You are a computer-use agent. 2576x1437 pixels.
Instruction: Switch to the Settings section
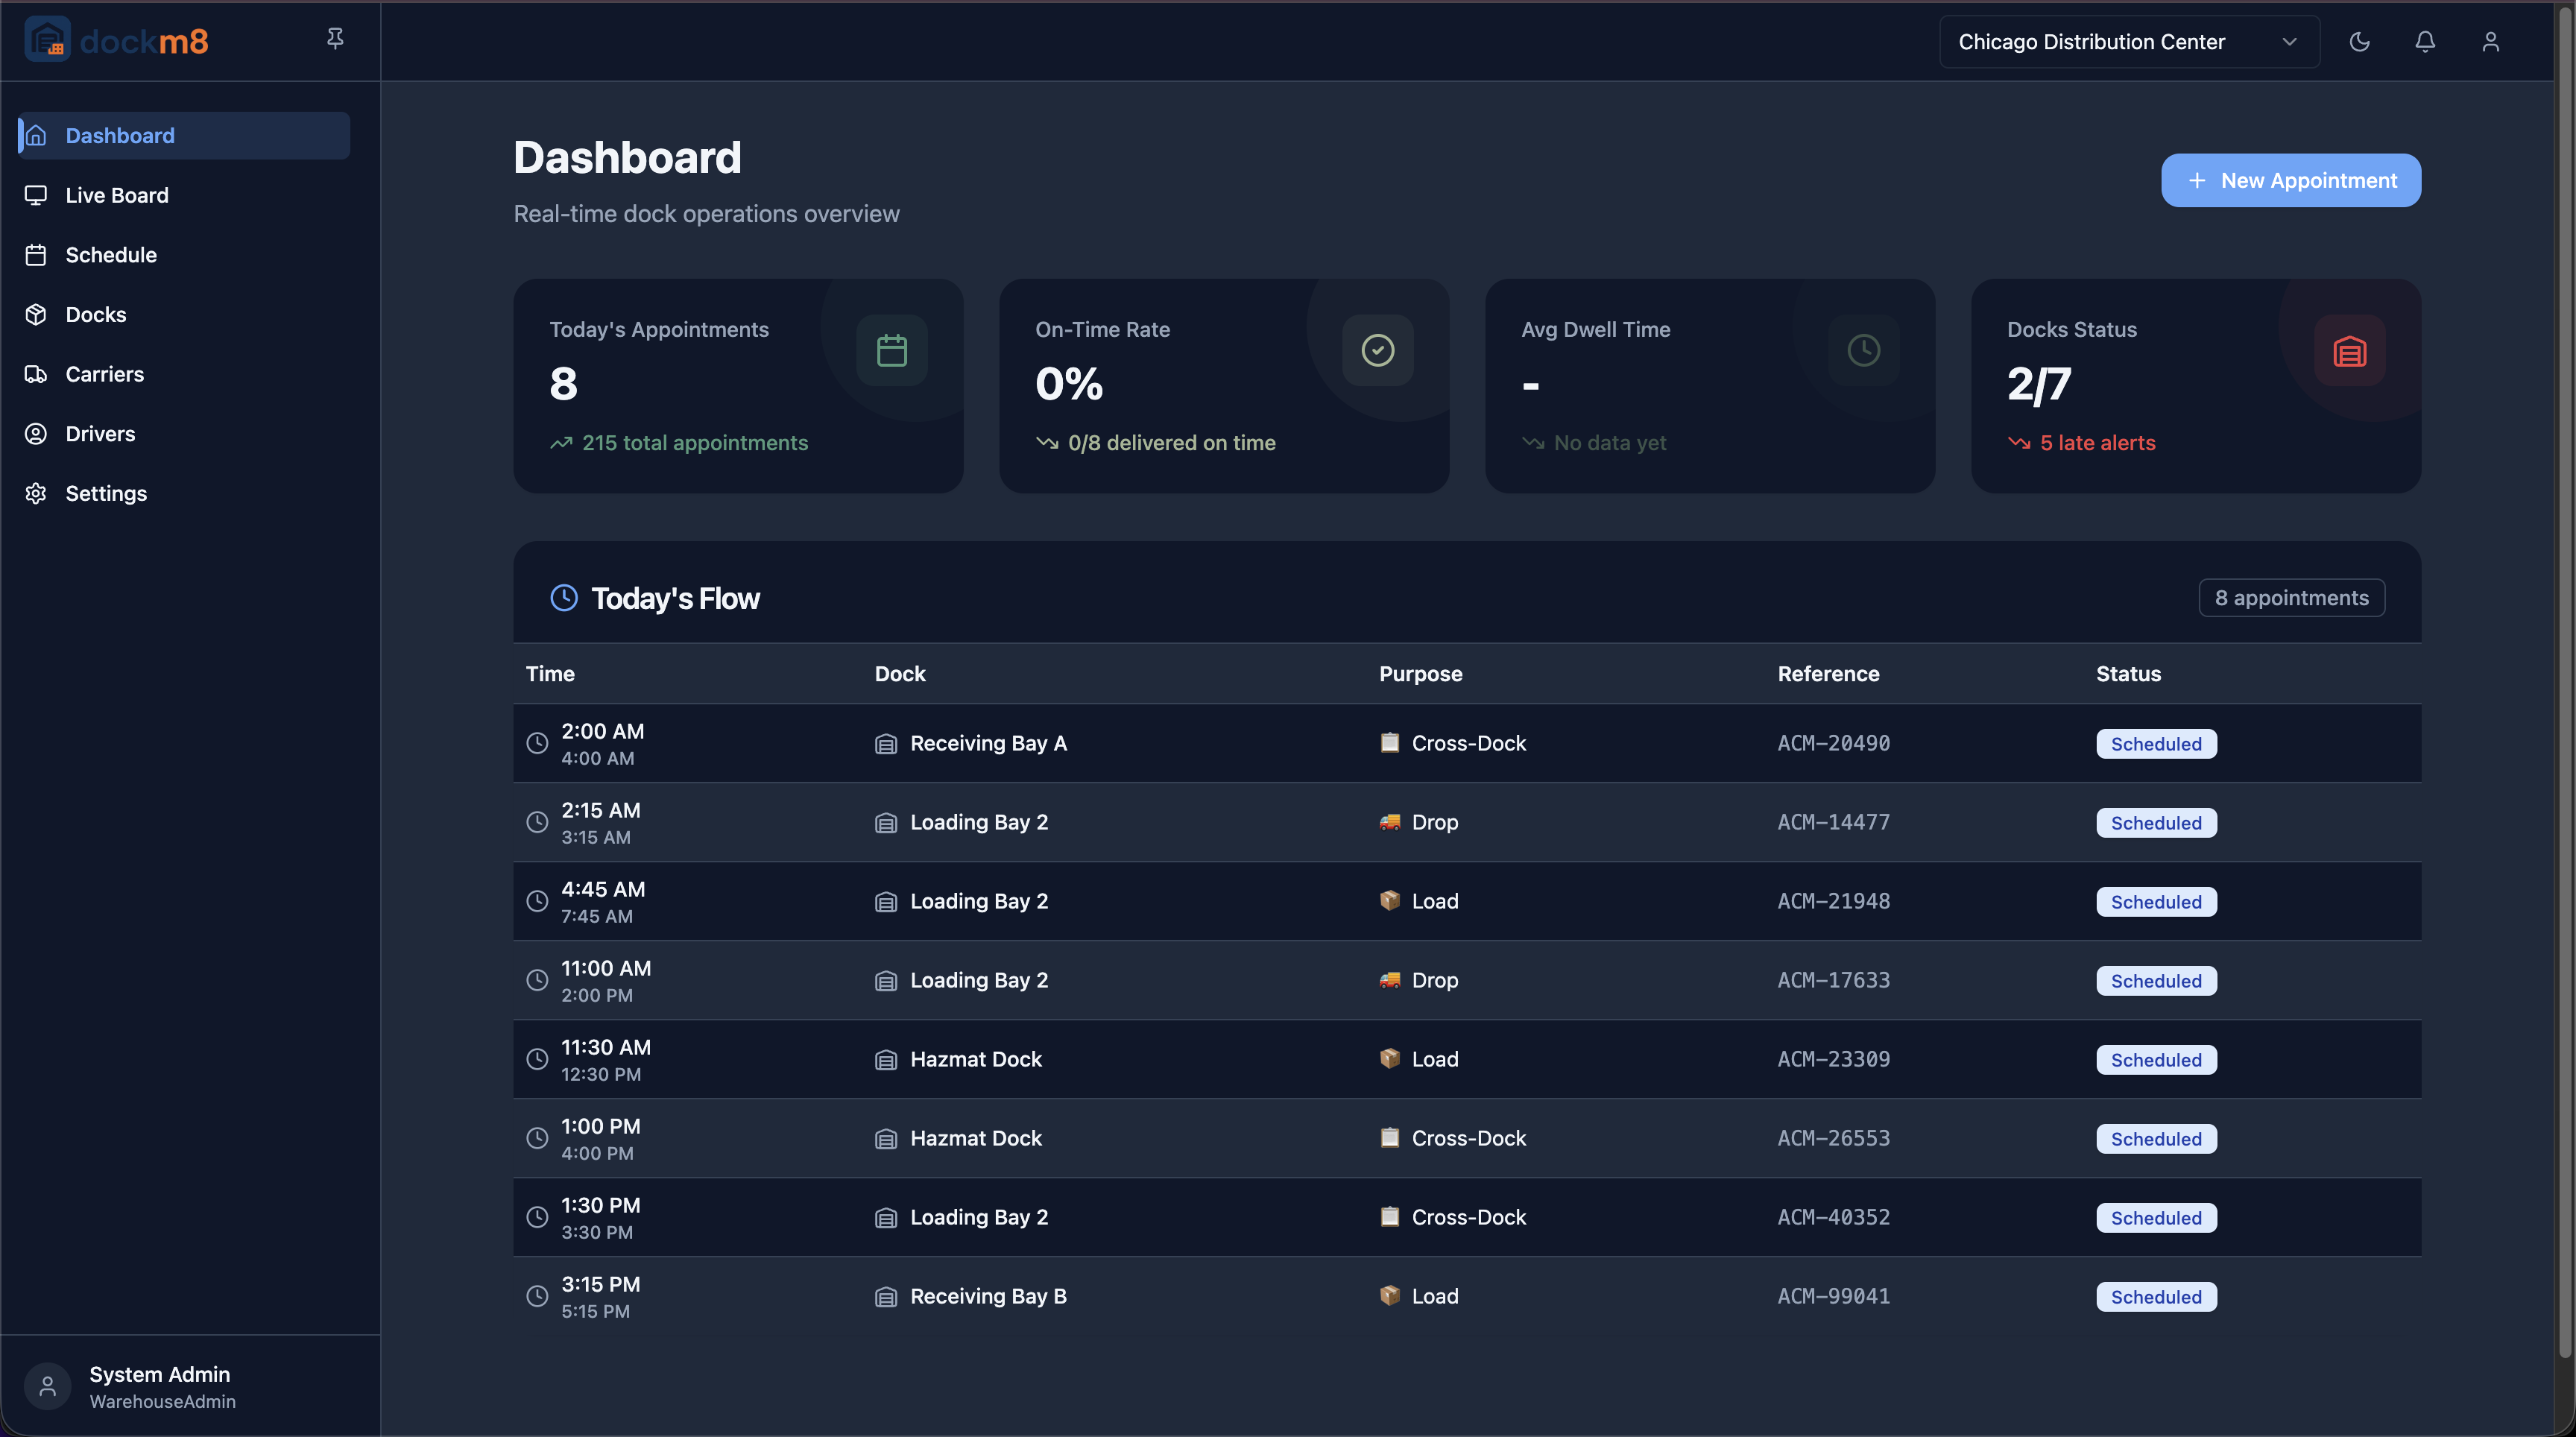pyautogui.click(x=106, y=493)
